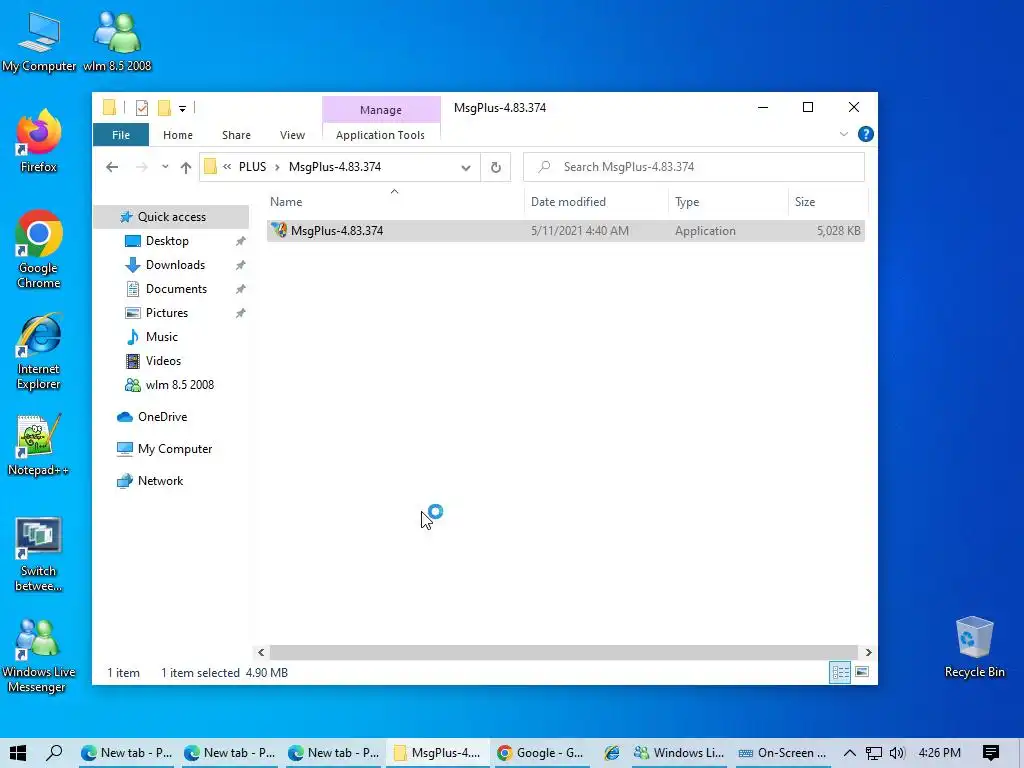The image size is (1024, 768).
Task: Select Quick access in navigation pane
Action: [x=171, y=217]
